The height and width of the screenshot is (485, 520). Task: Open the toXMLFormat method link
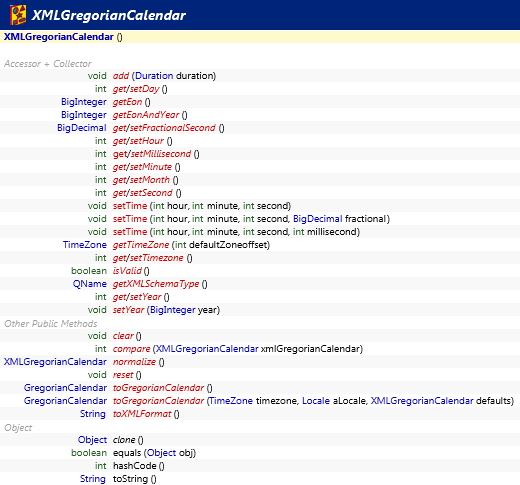click(x=142, y=414)
